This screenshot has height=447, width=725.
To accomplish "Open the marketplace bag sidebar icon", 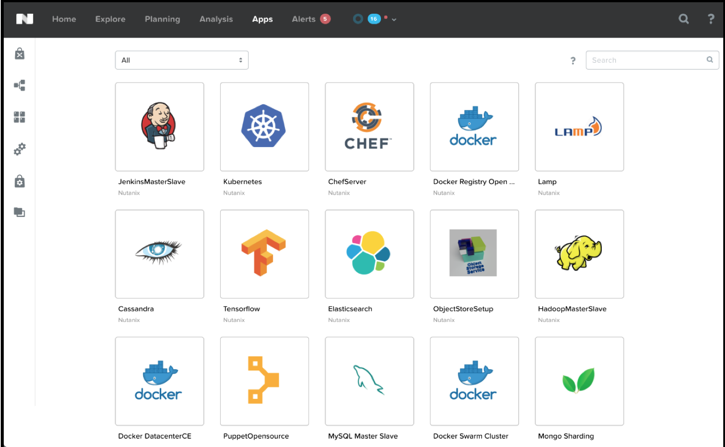I will pos(19,54).
